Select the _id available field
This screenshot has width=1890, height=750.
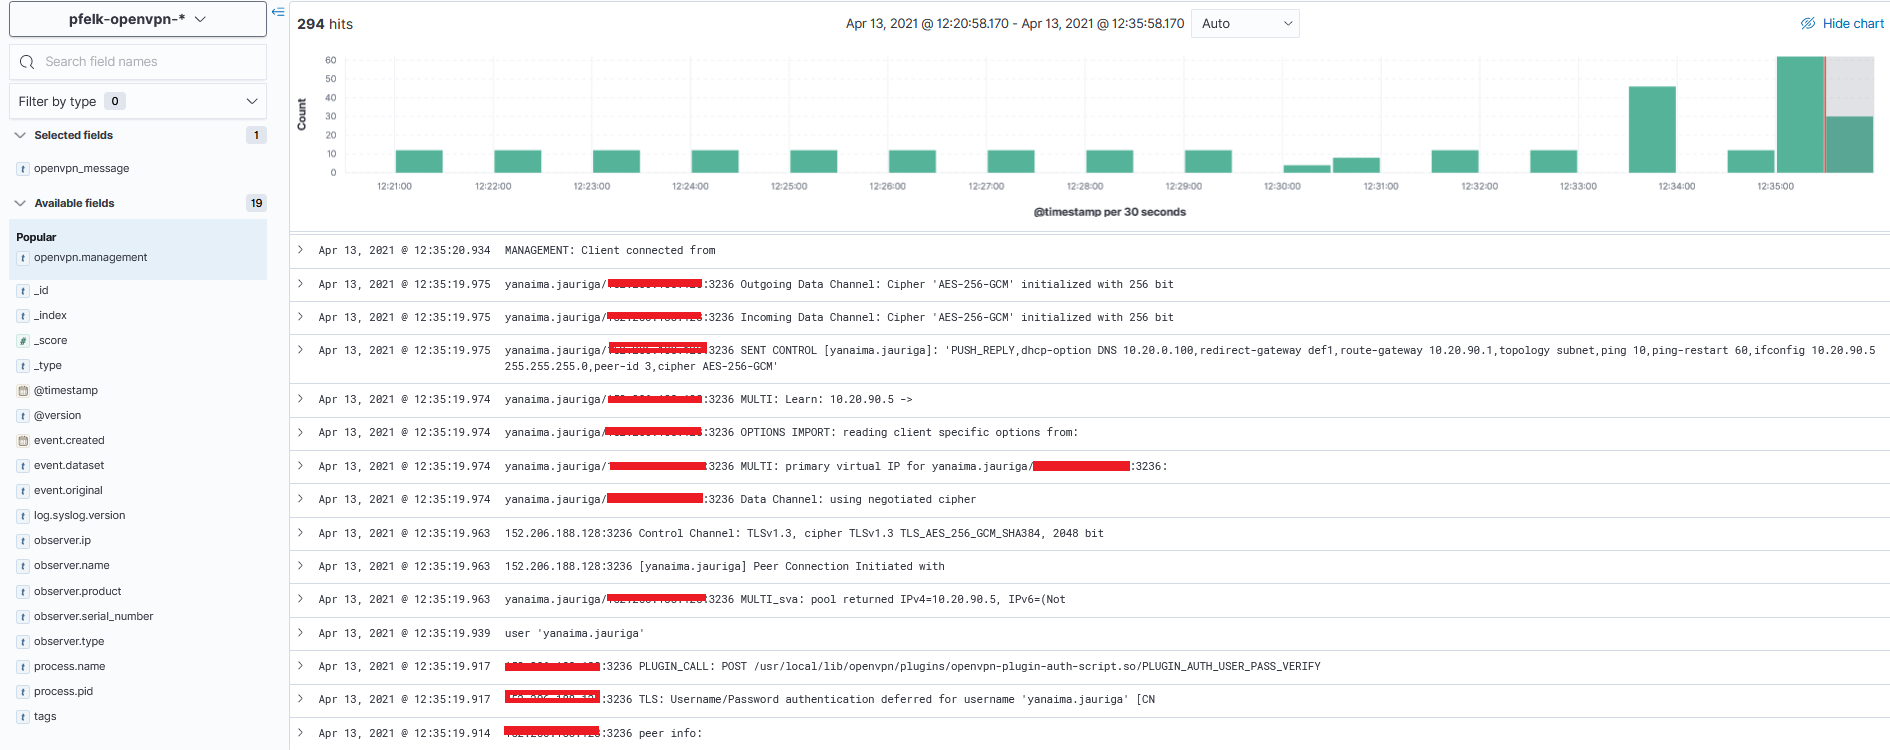pos(41,291)
